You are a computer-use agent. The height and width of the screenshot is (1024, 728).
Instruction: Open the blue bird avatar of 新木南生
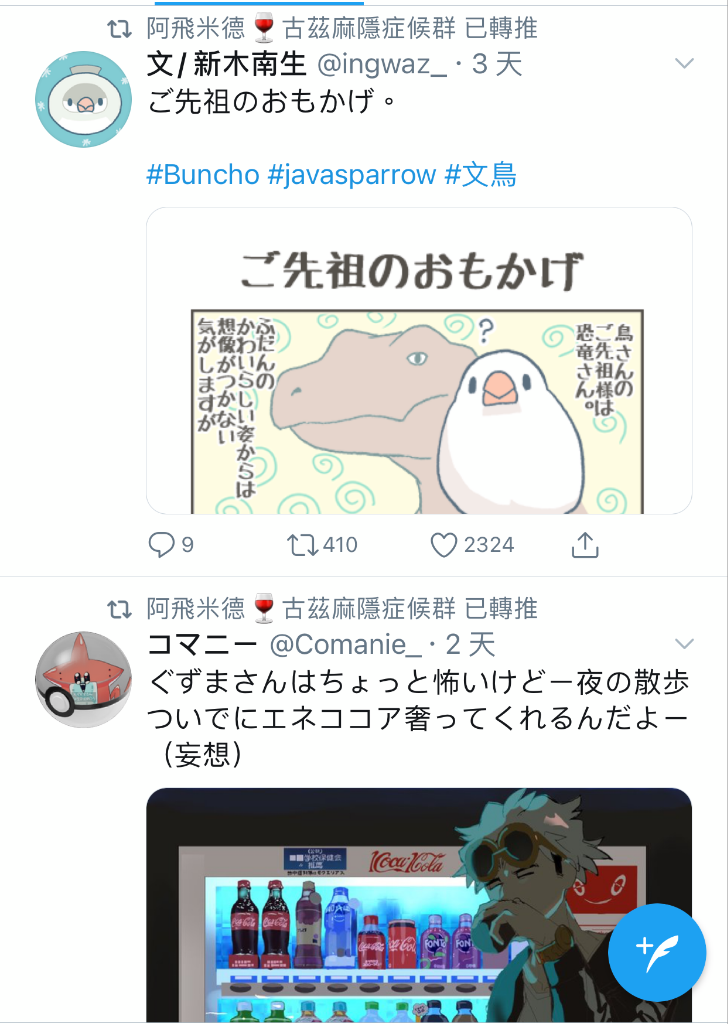pyautogui.click(x=84, y=99)
